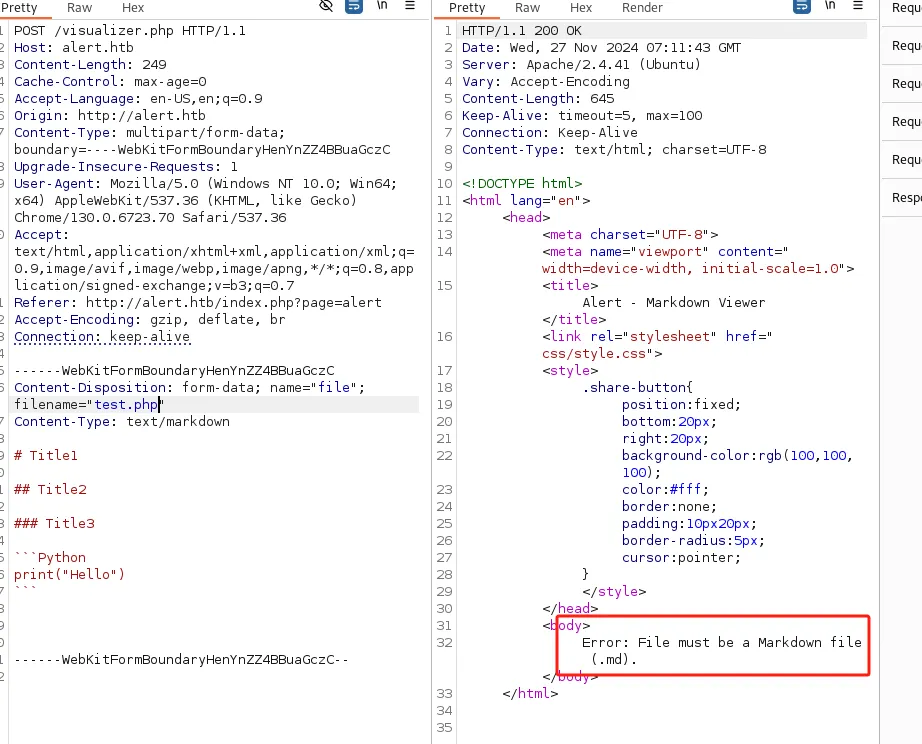
Task: Click the Connection: keep-alive request header
Action: [102, 337]
